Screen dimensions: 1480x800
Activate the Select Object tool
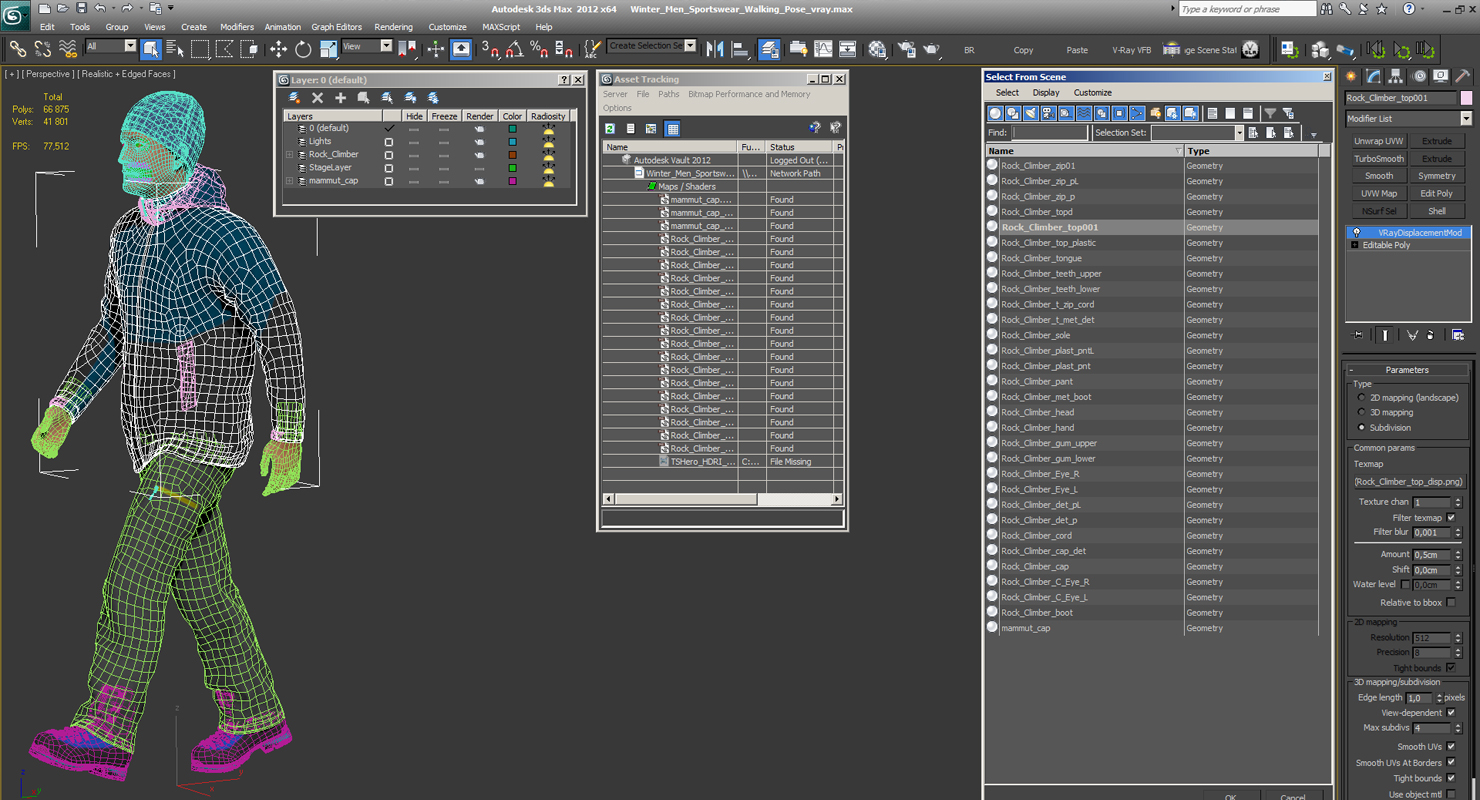(151, 48)
